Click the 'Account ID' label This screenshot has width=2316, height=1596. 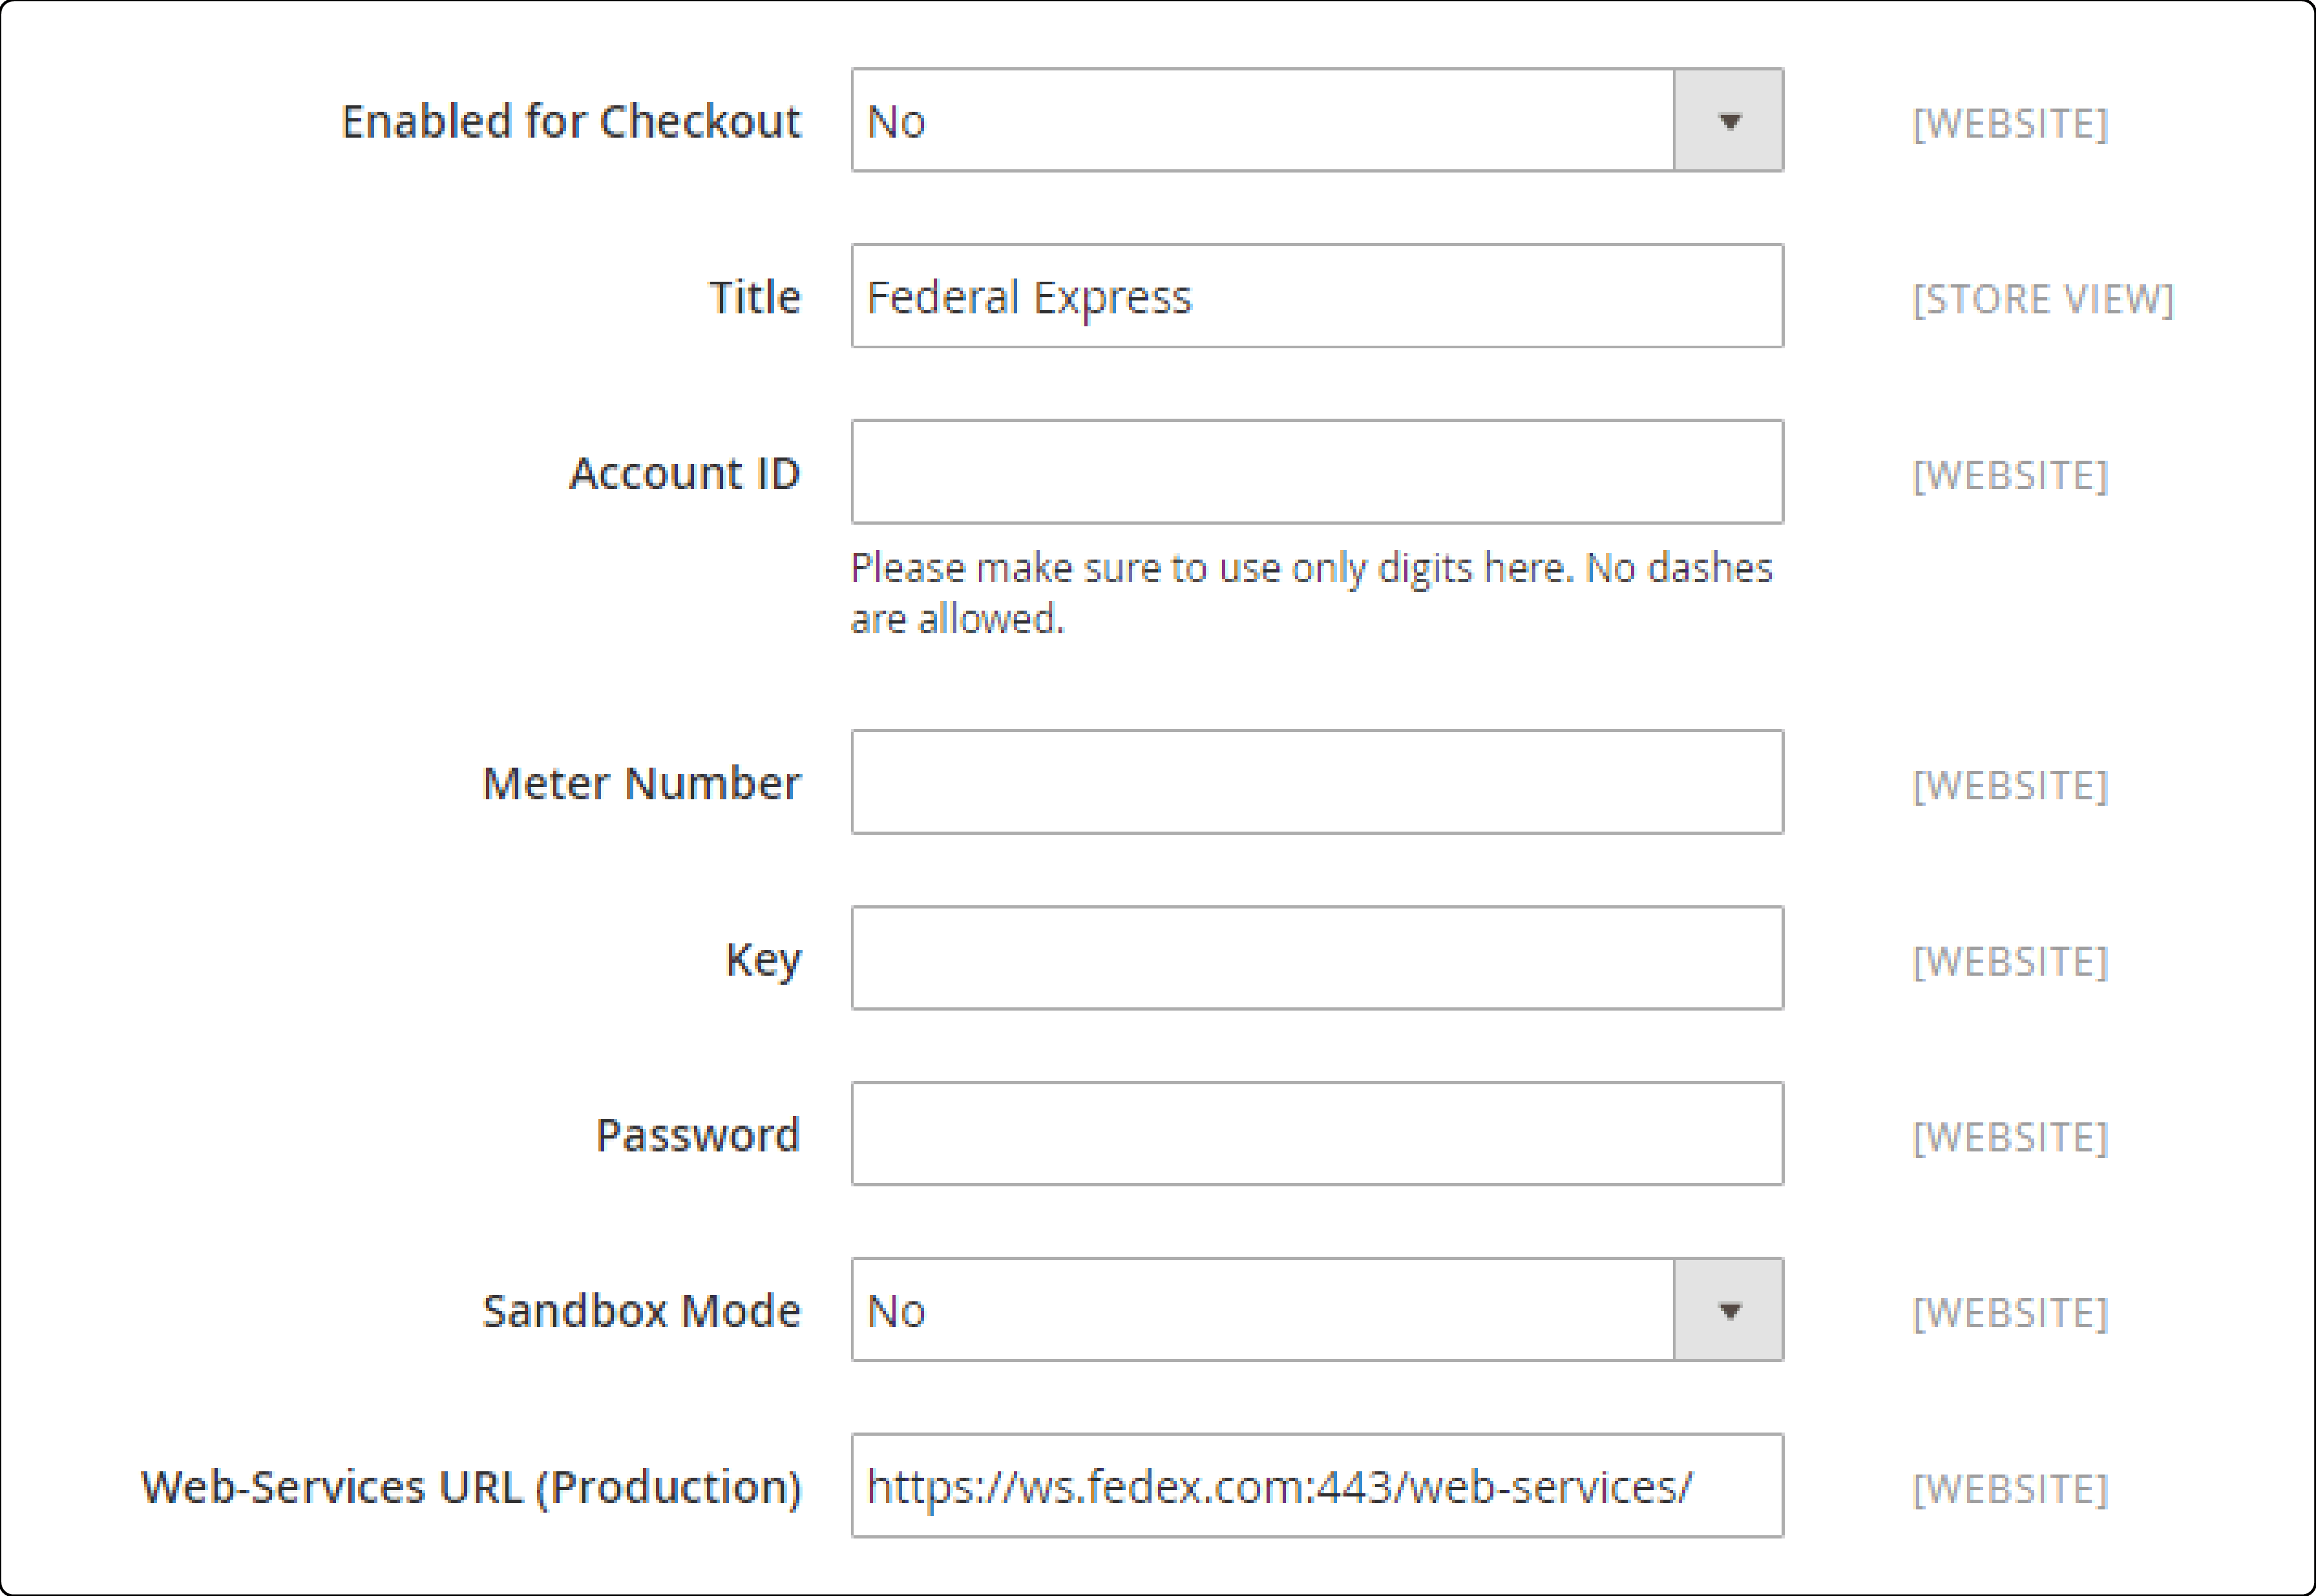(685, 473)
